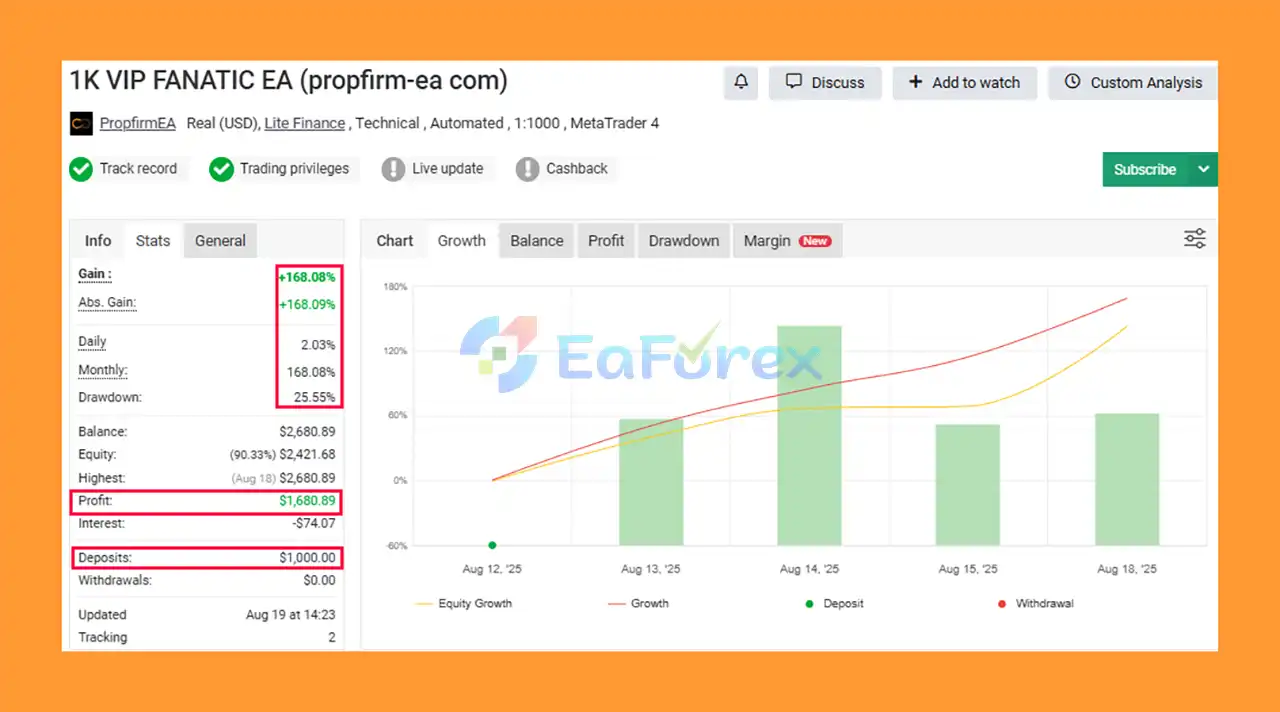1280x712 pixels.
Task: Click the PropfirmEA avatar logo
Action: click(x=81, y=124)
